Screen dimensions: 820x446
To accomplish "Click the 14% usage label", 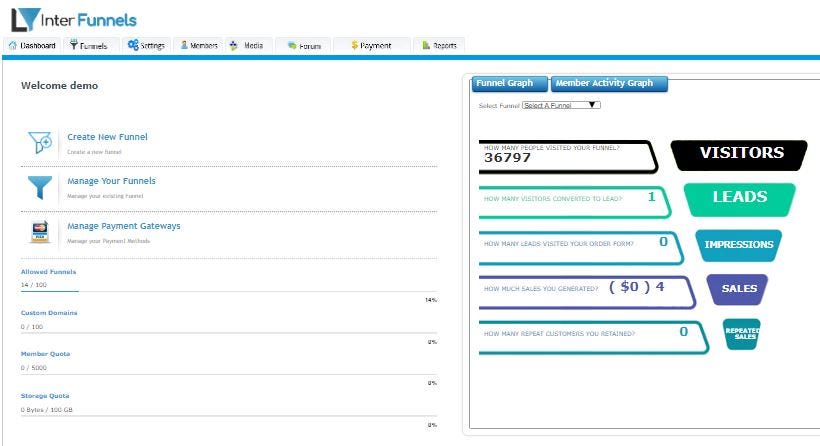I will coord(431,300).
